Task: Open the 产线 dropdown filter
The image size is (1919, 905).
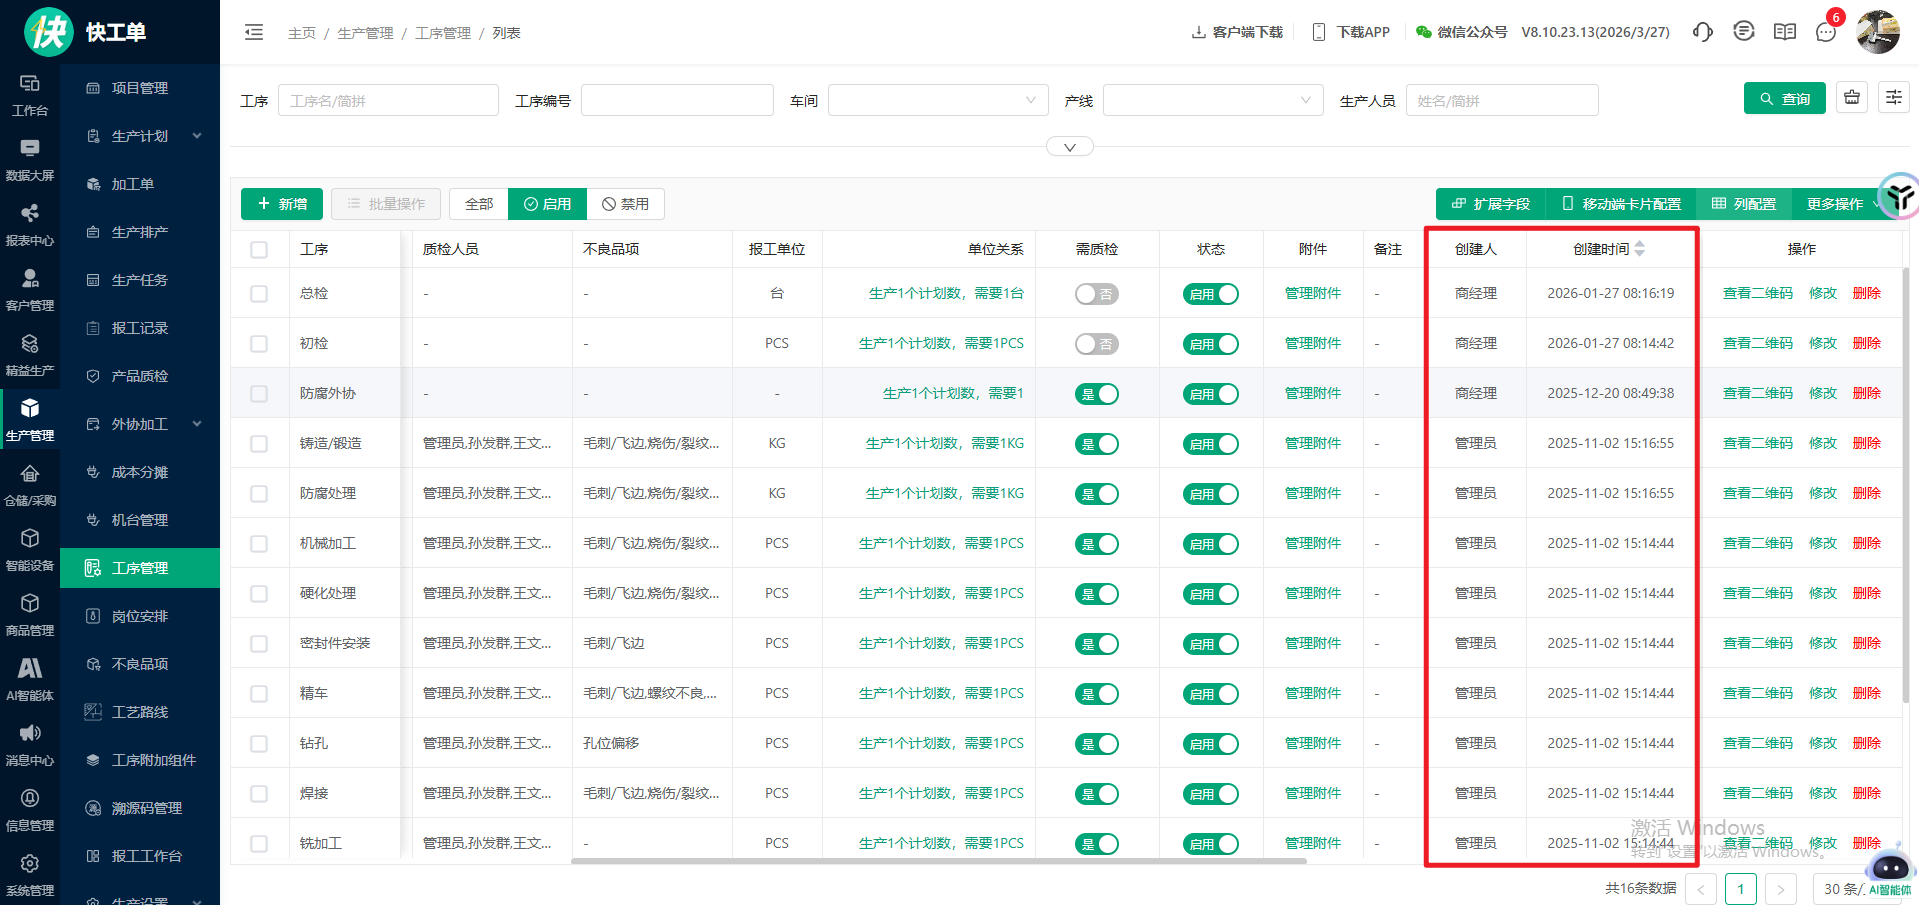Action: coord(1212,100)
